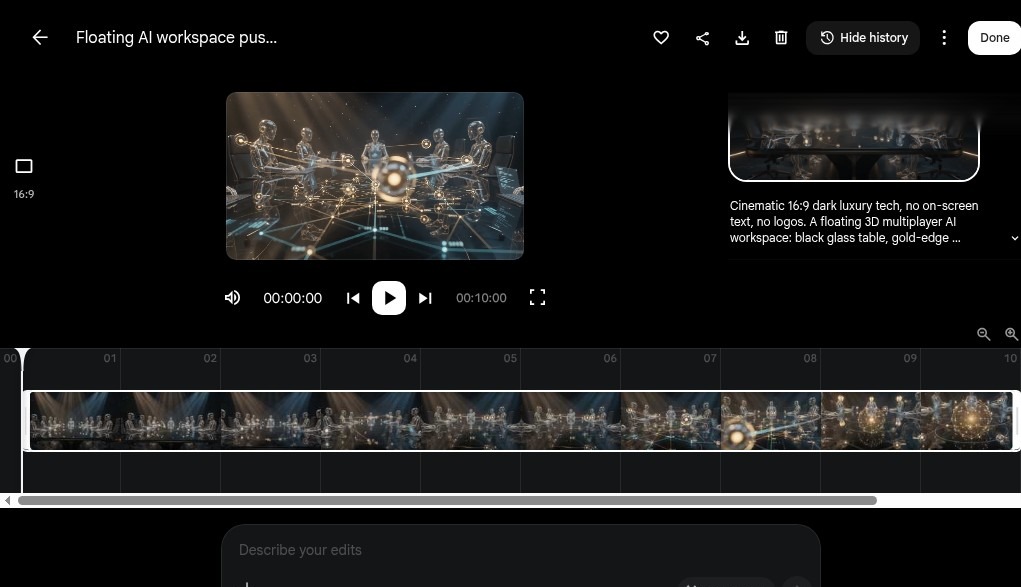
Task: Click the total duration 00:10:00
Action: point(481,298)
